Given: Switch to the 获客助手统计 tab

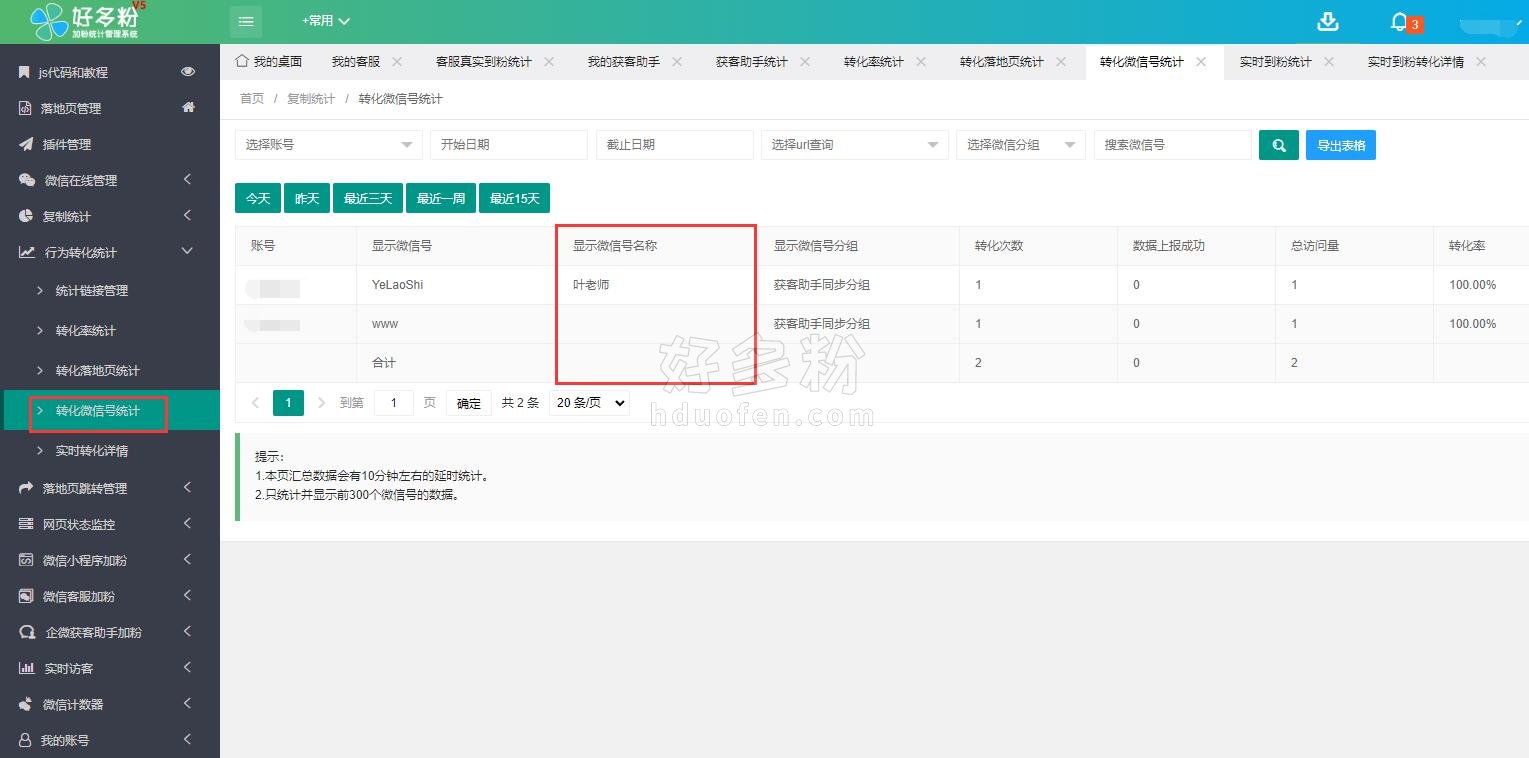Looking at the screenshot, I should click(752, 62).
